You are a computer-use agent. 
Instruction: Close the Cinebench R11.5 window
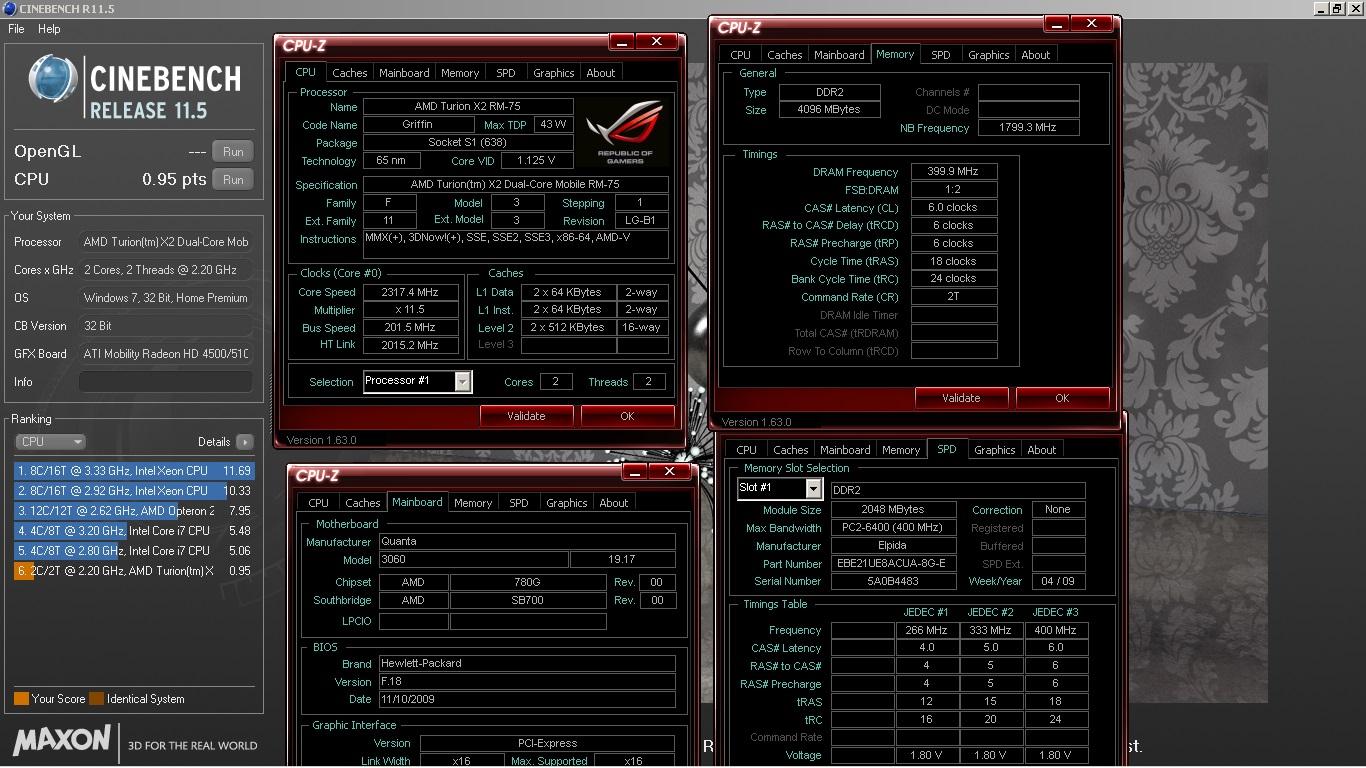tap(1354, 8)
